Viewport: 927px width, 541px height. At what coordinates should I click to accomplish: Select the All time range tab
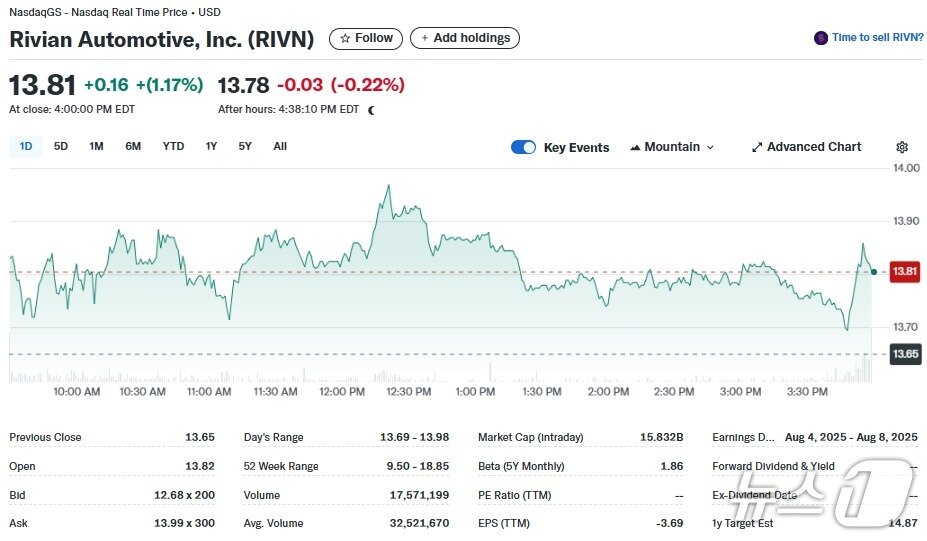click(x=280, y=146)
